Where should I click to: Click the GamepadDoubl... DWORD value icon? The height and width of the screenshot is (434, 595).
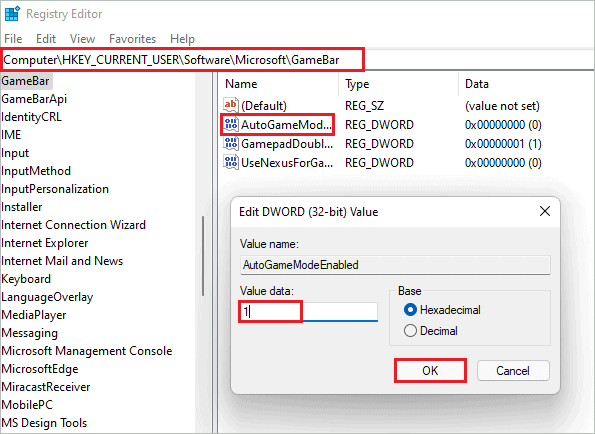(231, 143)
